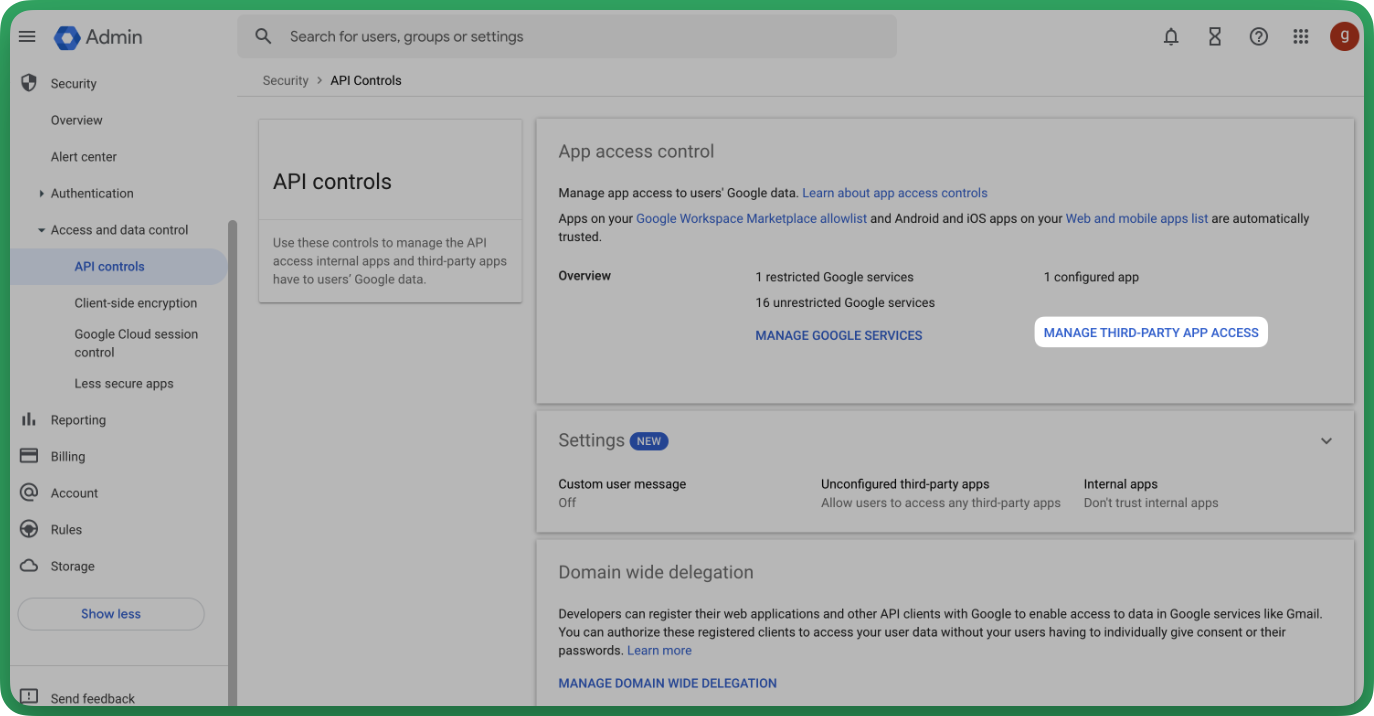1374x716 pixels.
Task: Click the search magnifier icon
Action: (x=263, y=37)
